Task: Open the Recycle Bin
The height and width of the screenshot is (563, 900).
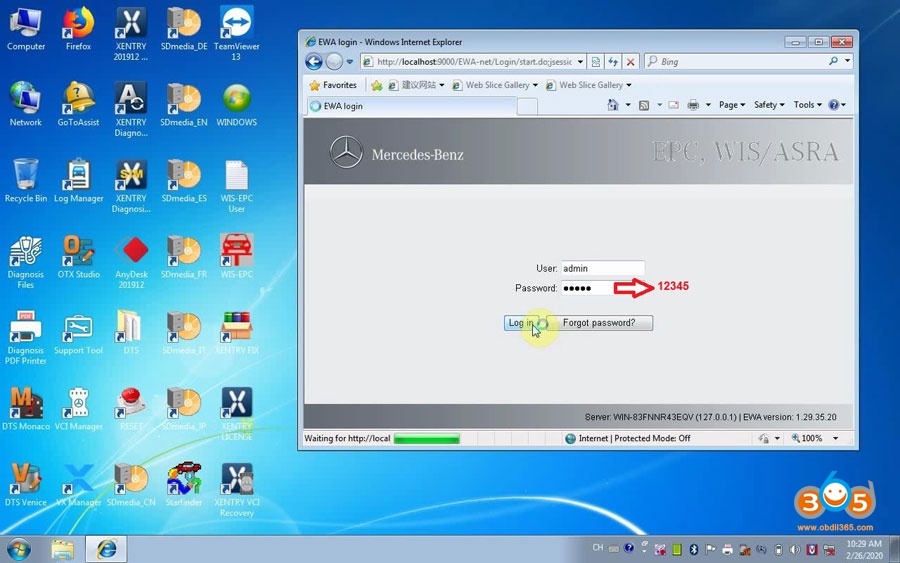Action: (26, 181)
